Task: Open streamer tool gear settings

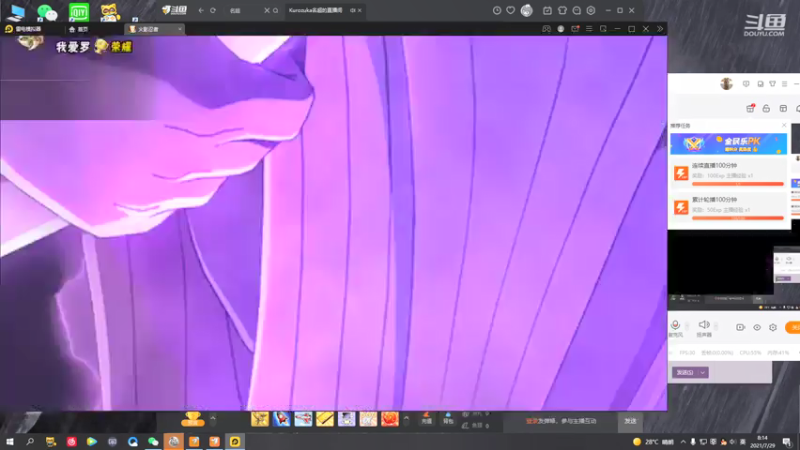Action: click(773, 327)
